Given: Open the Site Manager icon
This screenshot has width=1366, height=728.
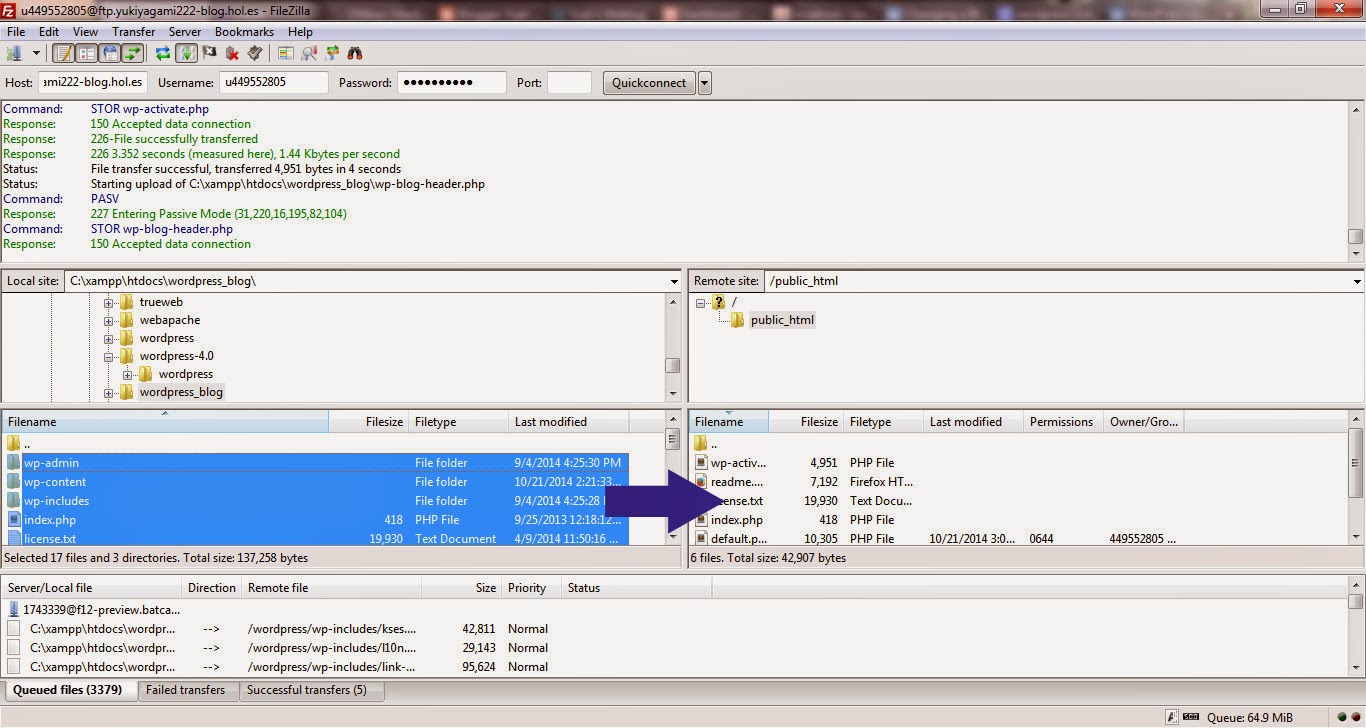Looking at the screenshot, I should (14, 53).
